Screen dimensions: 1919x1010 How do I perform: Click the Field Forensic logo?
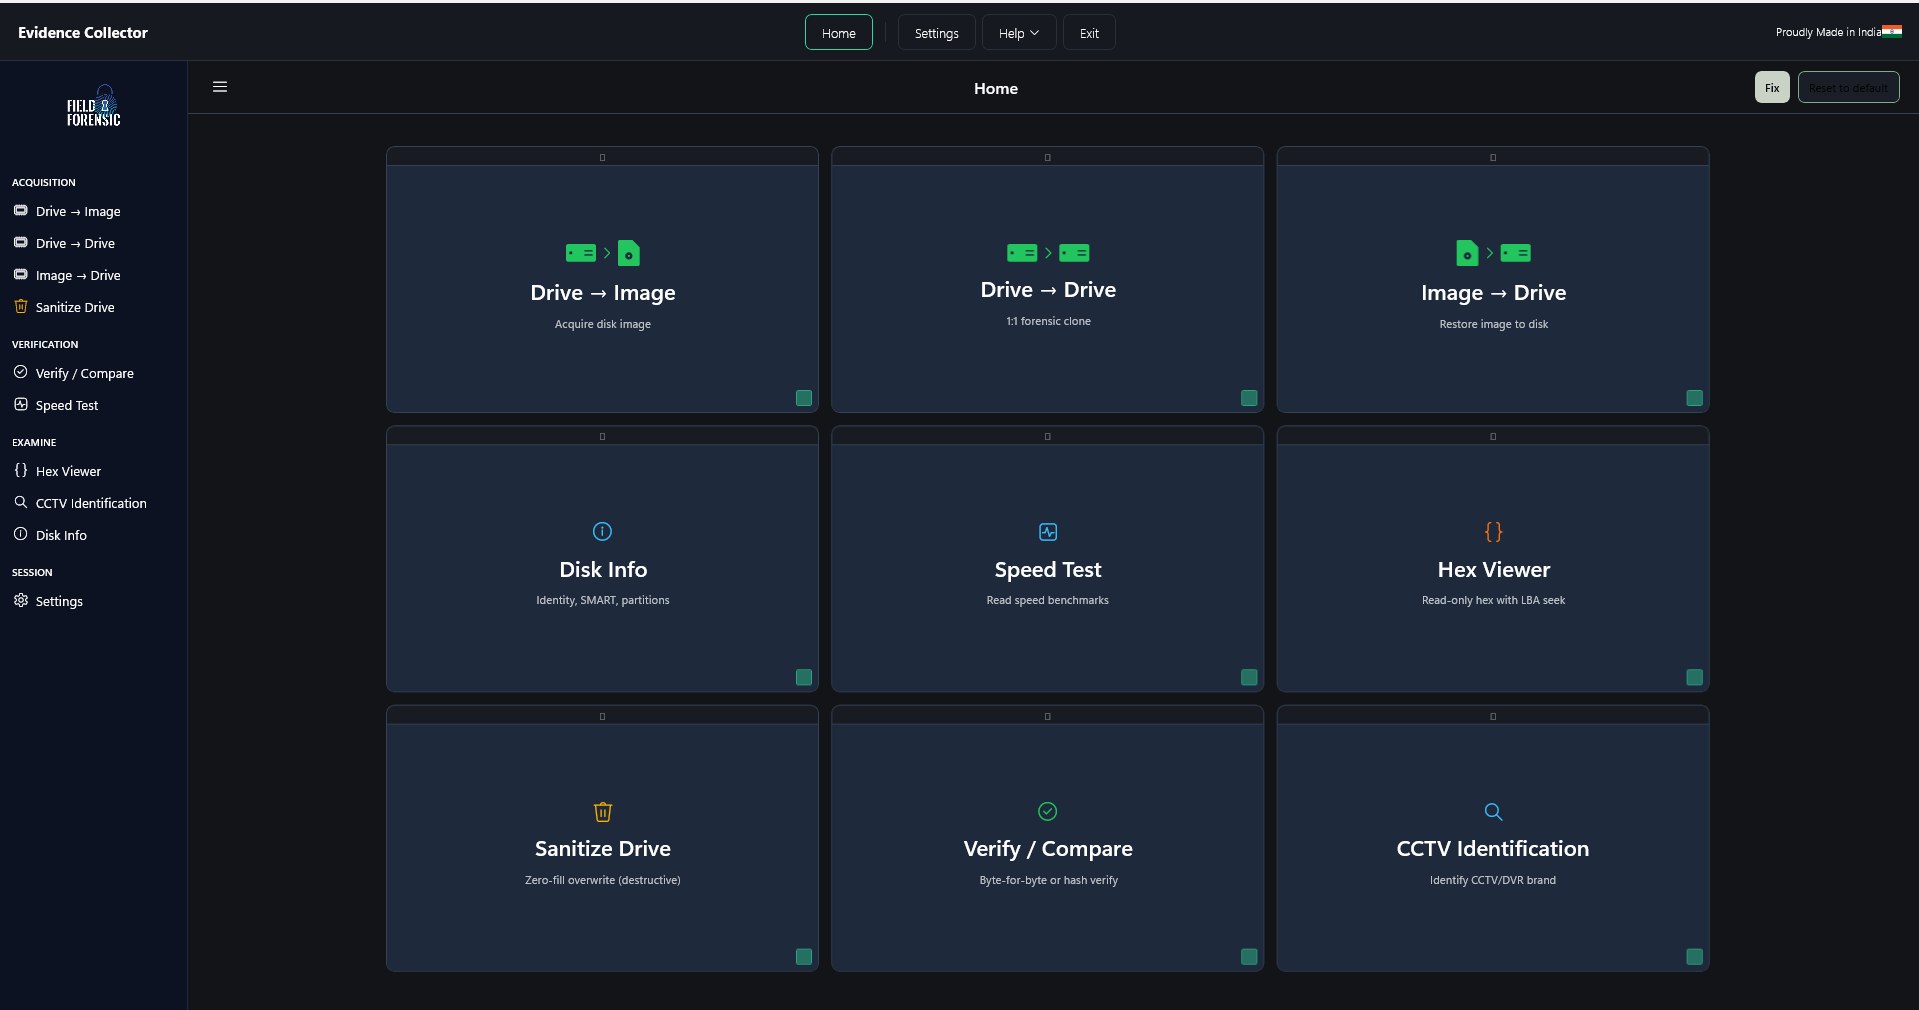94,106
